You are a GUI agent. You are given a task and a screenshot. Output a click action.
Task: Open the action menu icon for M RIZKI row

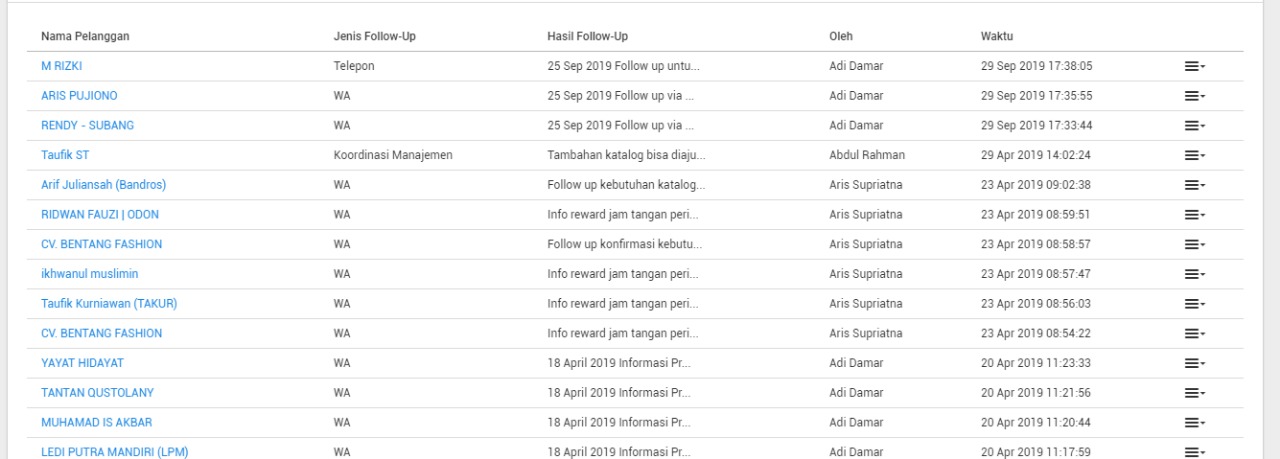point(1195,66)
